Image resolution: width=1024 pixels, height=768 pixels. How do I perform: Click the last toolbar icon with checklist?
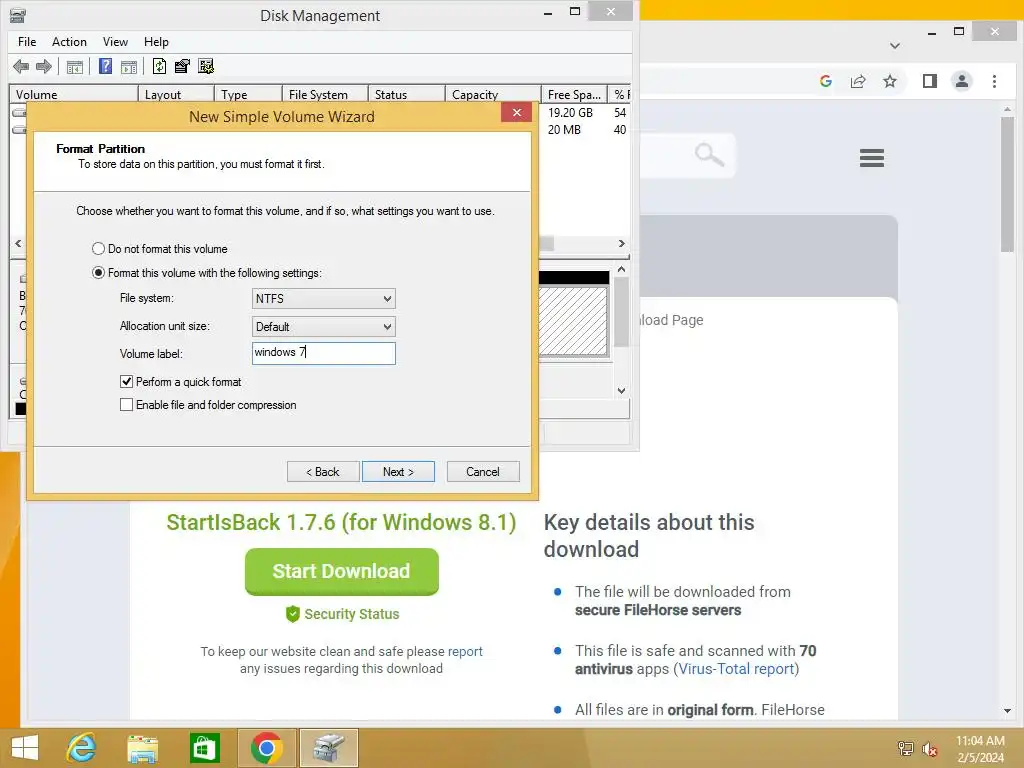coord(206,66)
